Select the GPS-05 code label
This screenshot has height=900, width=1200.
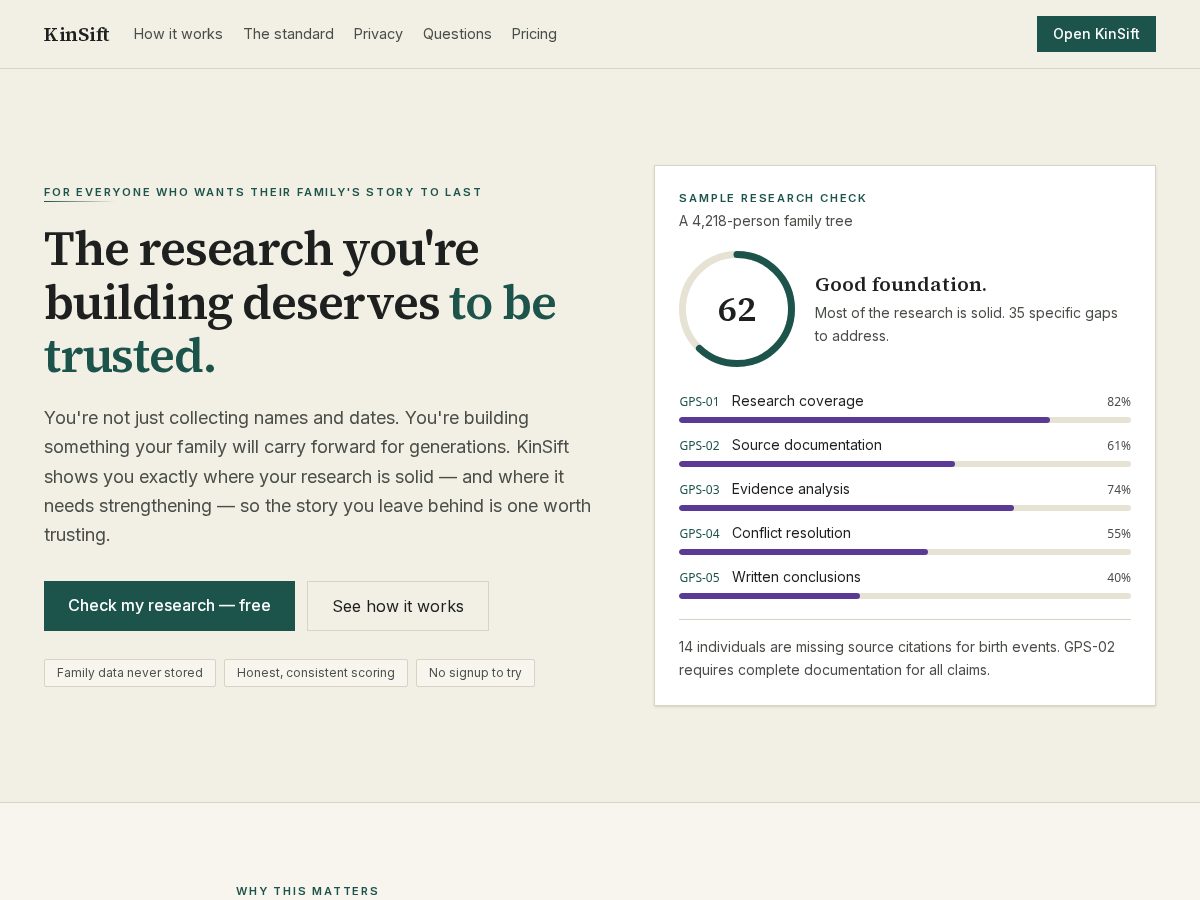click(699, 578)
